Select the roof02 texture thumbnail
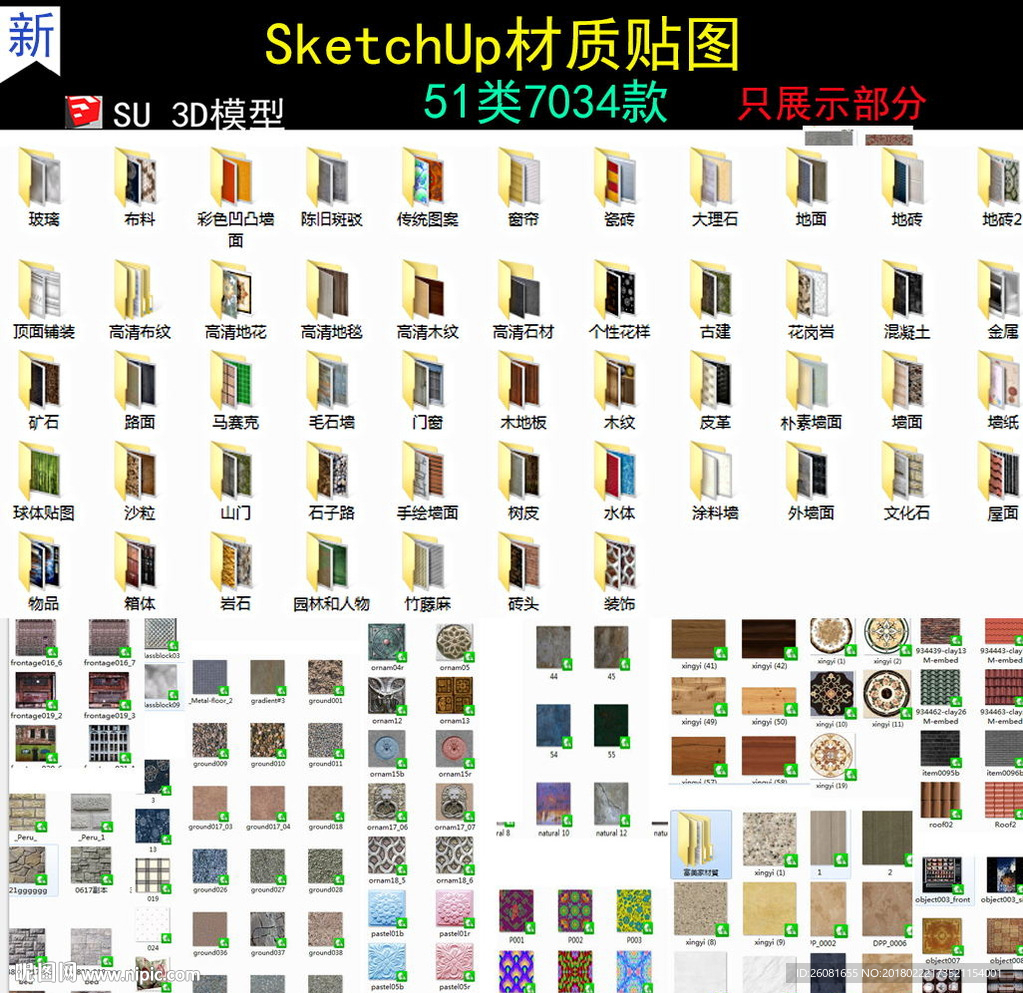Viewport: 1023px width, 993px height. coord(941,800)
